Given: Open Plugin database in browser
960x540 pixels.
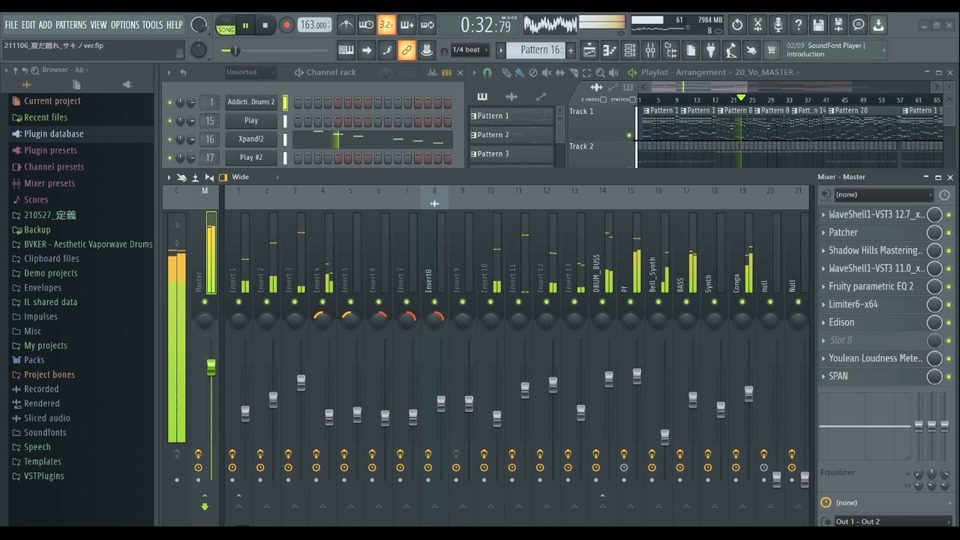Looking at the screenshot, I should [x=53, y=134].
